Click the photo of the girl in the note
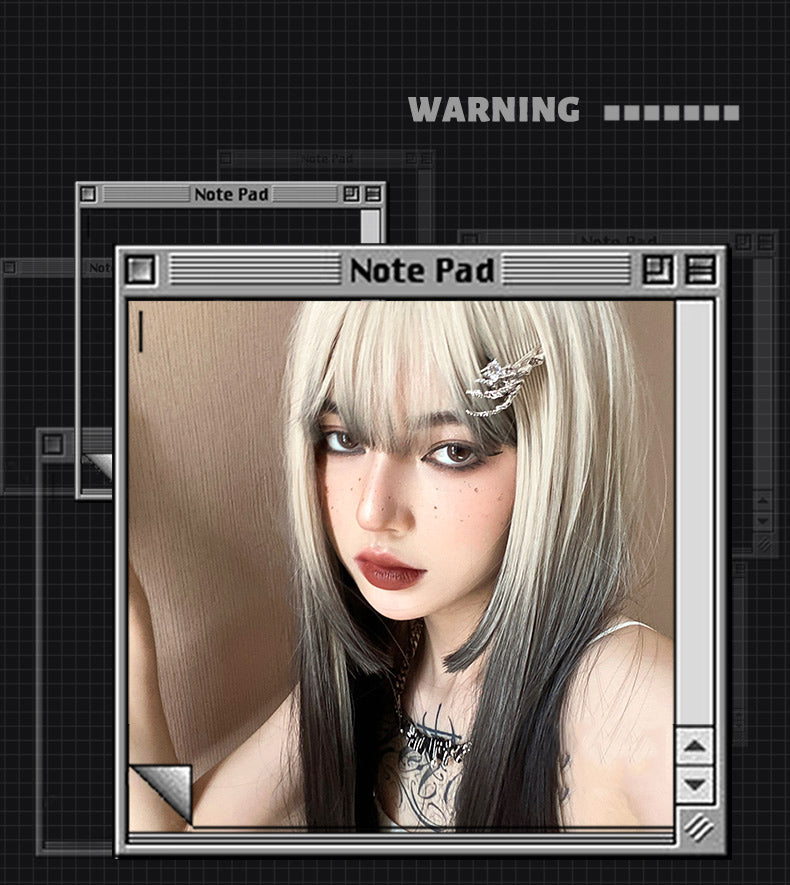790x885 pixels. click(x=420, y=560)
